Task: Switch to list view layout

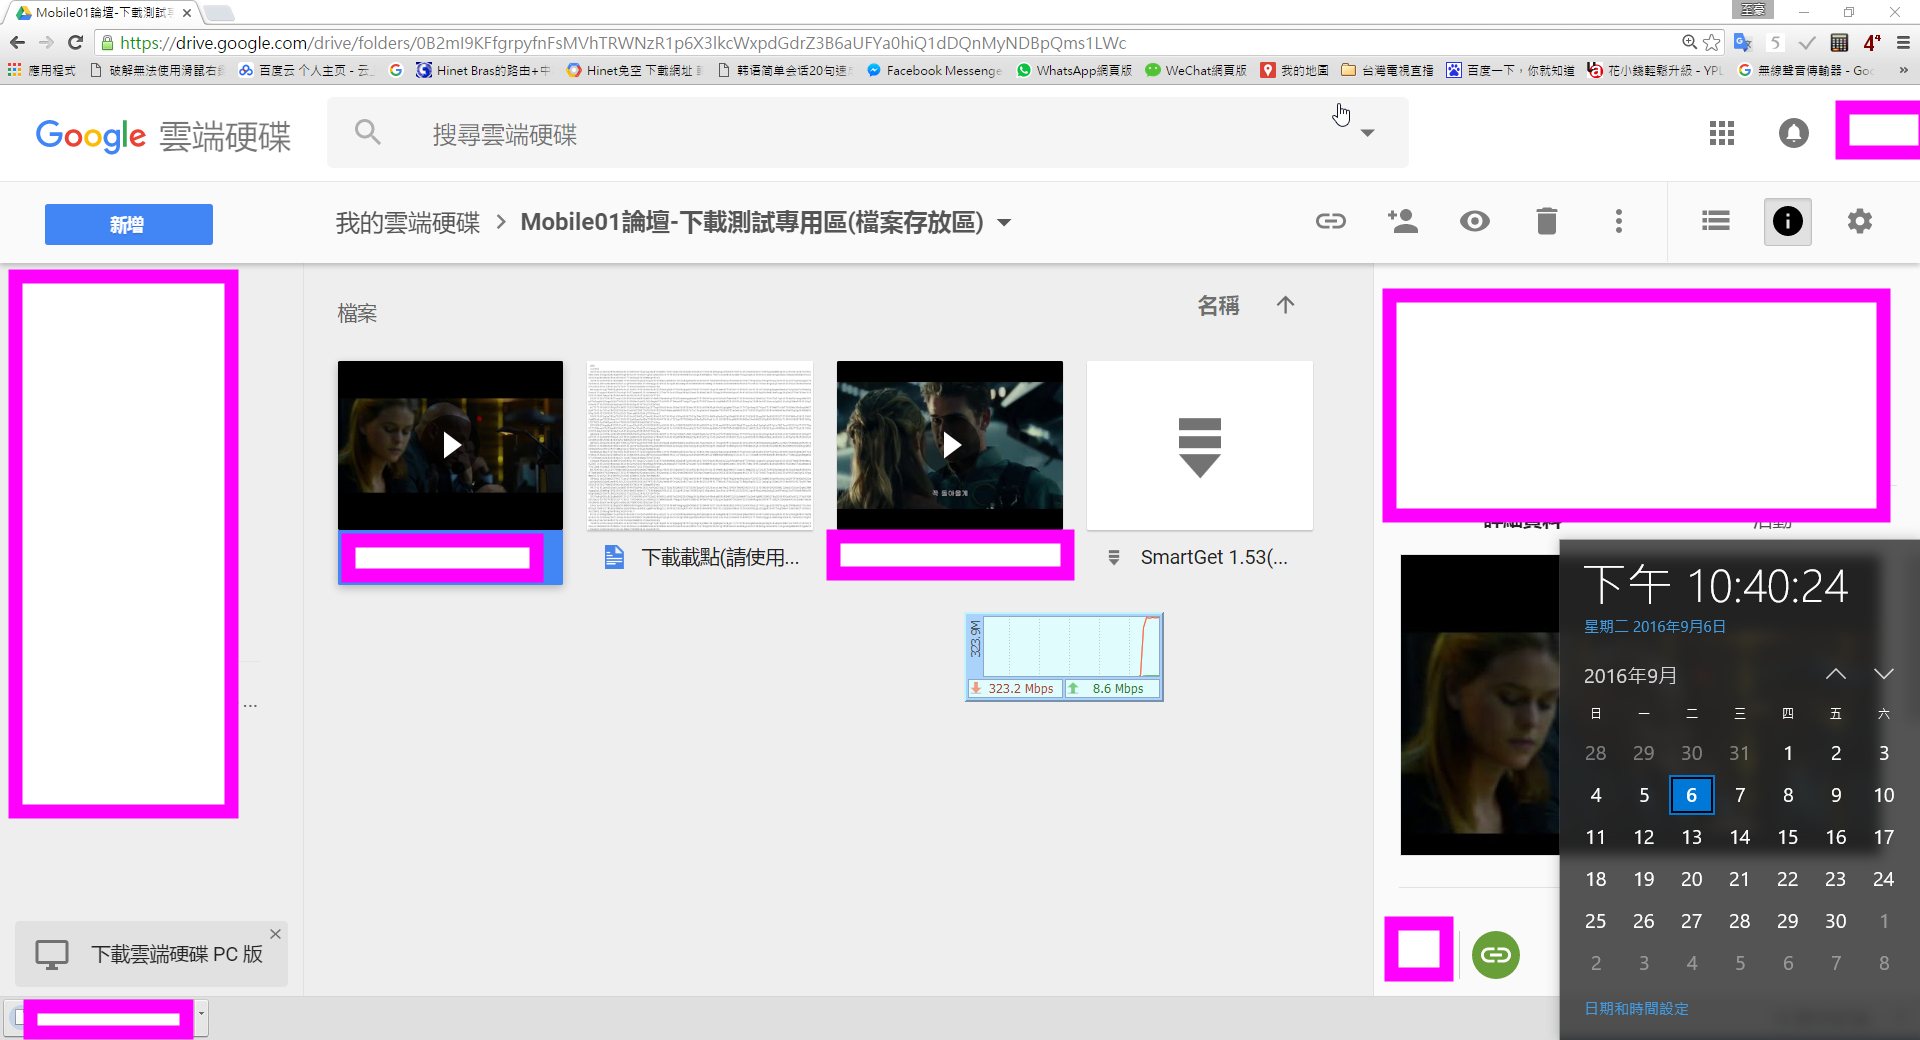Action: pyautogui.click(x=1716, y=221)
